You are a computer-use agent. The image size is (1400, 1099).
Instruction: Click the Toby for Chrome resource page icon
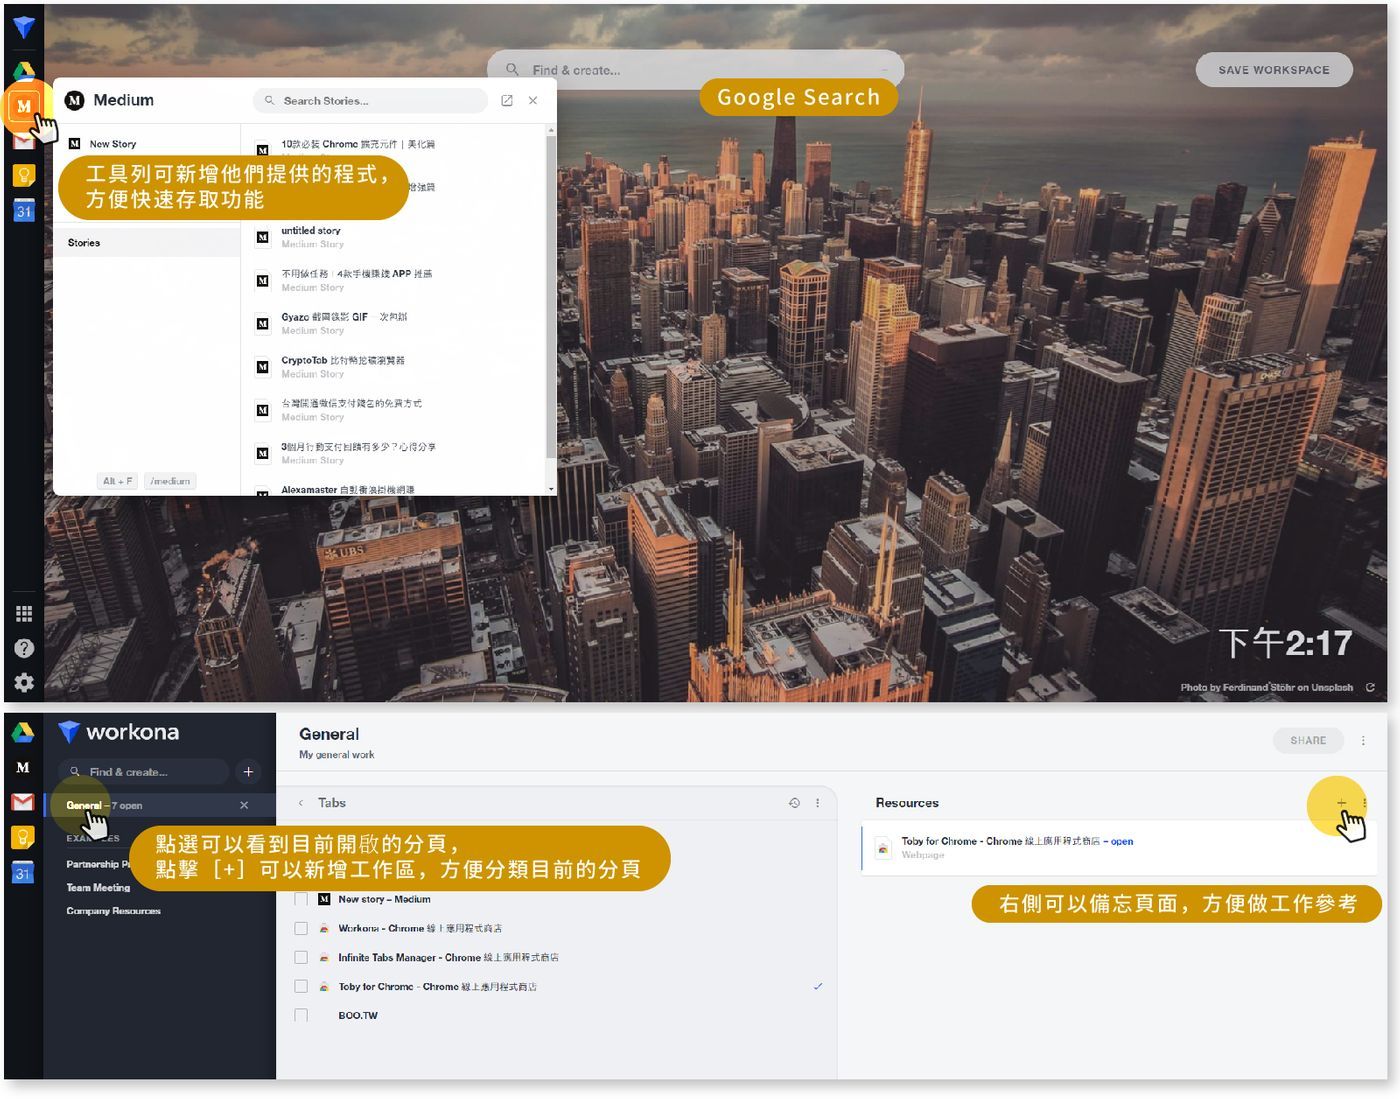pyautogui.click(x=883, y=848)
